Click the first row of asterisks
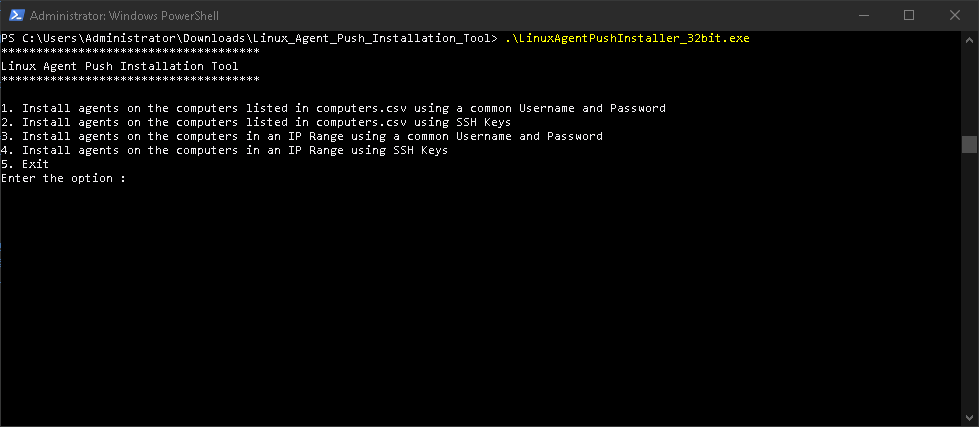Screen dimensions: 979x427 coord(130,52)
